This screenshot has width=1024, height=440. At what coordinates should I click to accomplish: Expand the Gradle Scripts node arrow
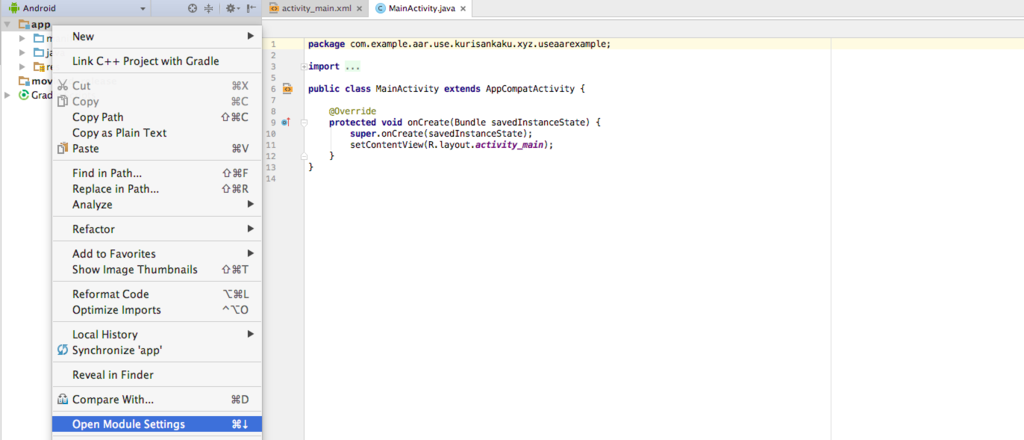(x=7, y=95)
